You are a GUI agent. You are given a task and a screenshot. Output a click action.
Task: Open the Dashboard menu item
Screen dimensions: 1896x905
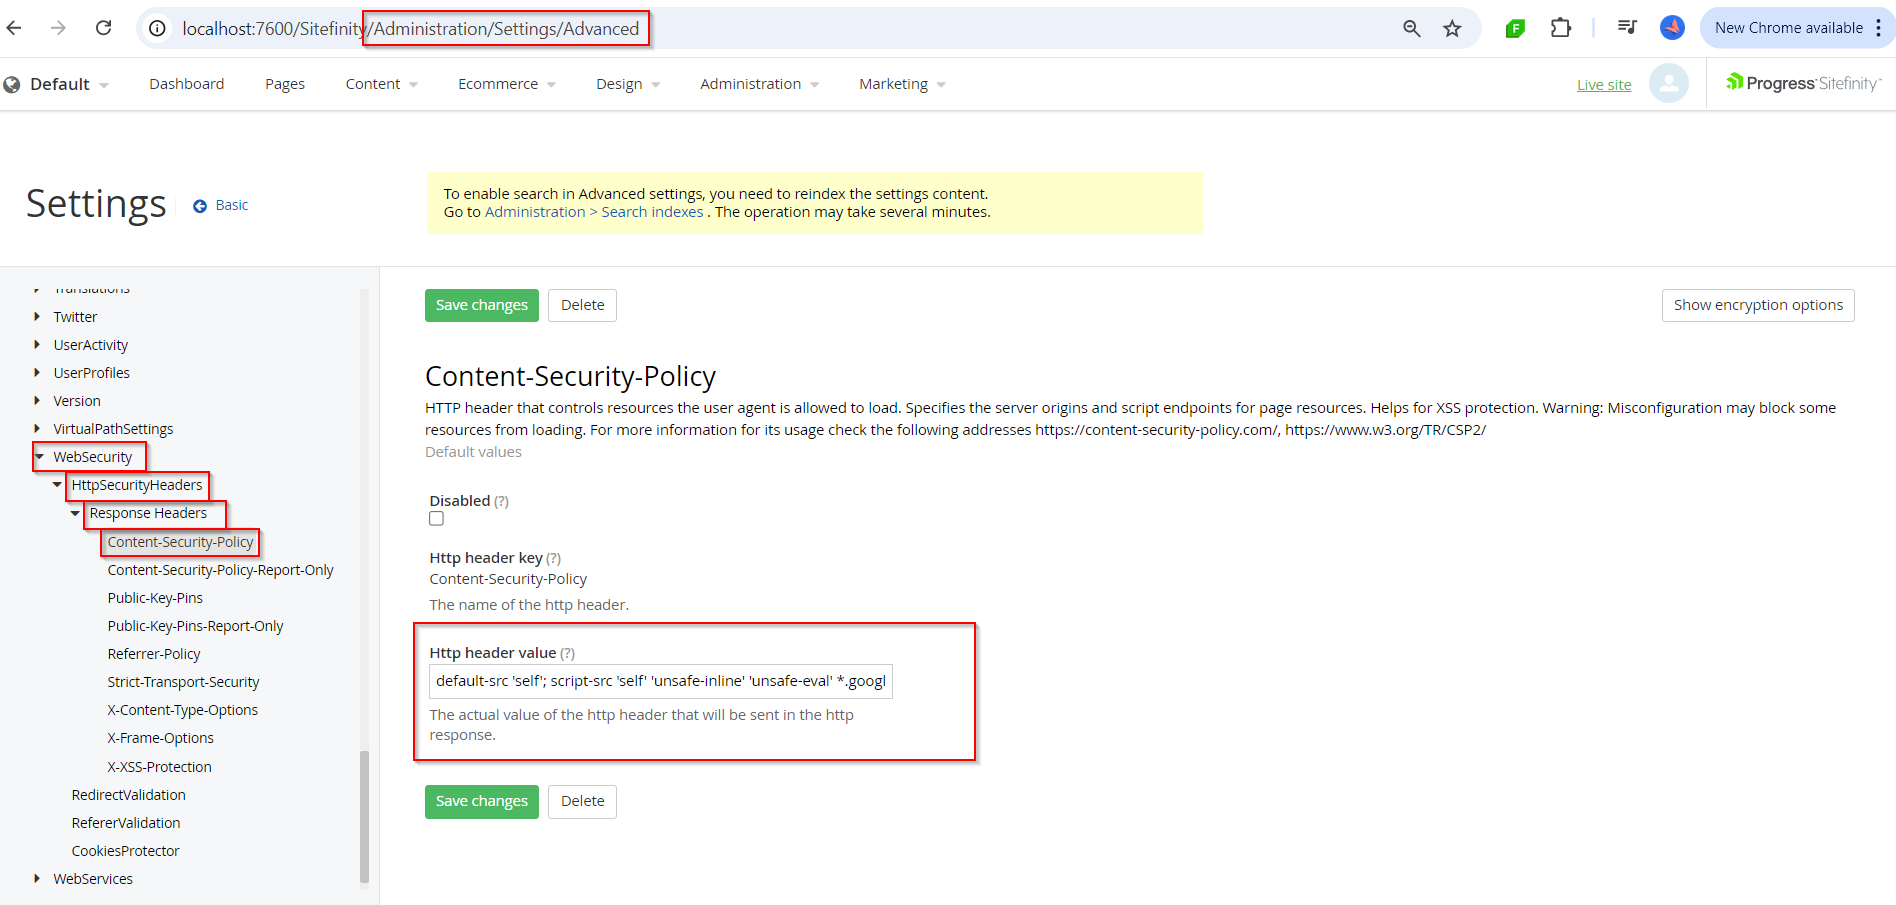click(187, 84)
